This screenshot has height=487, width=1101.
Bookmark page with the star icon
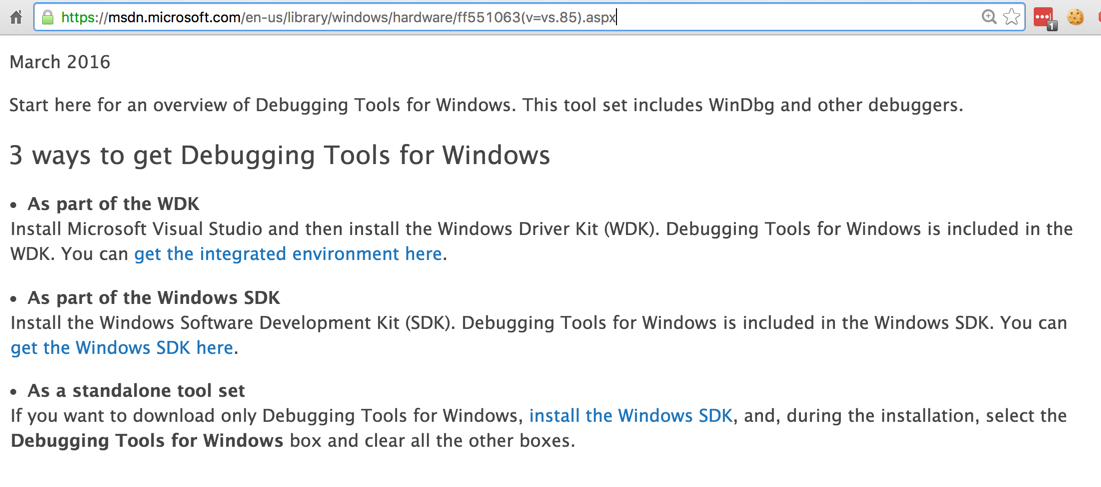(1011, 17)
